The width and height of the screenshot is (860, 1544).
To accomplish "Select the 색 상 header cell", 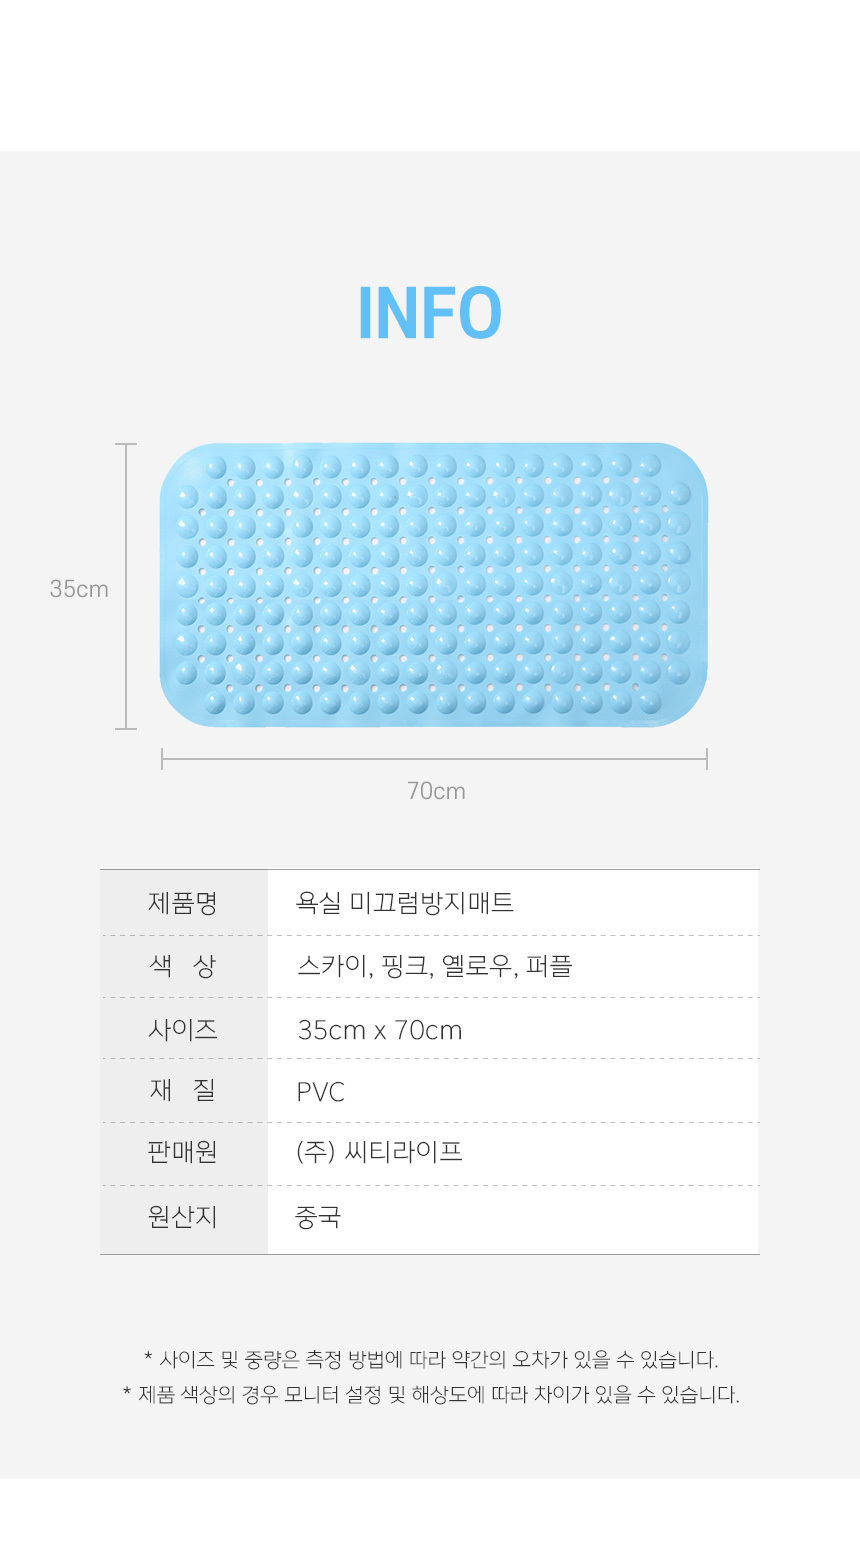I will tap(184, 966).
